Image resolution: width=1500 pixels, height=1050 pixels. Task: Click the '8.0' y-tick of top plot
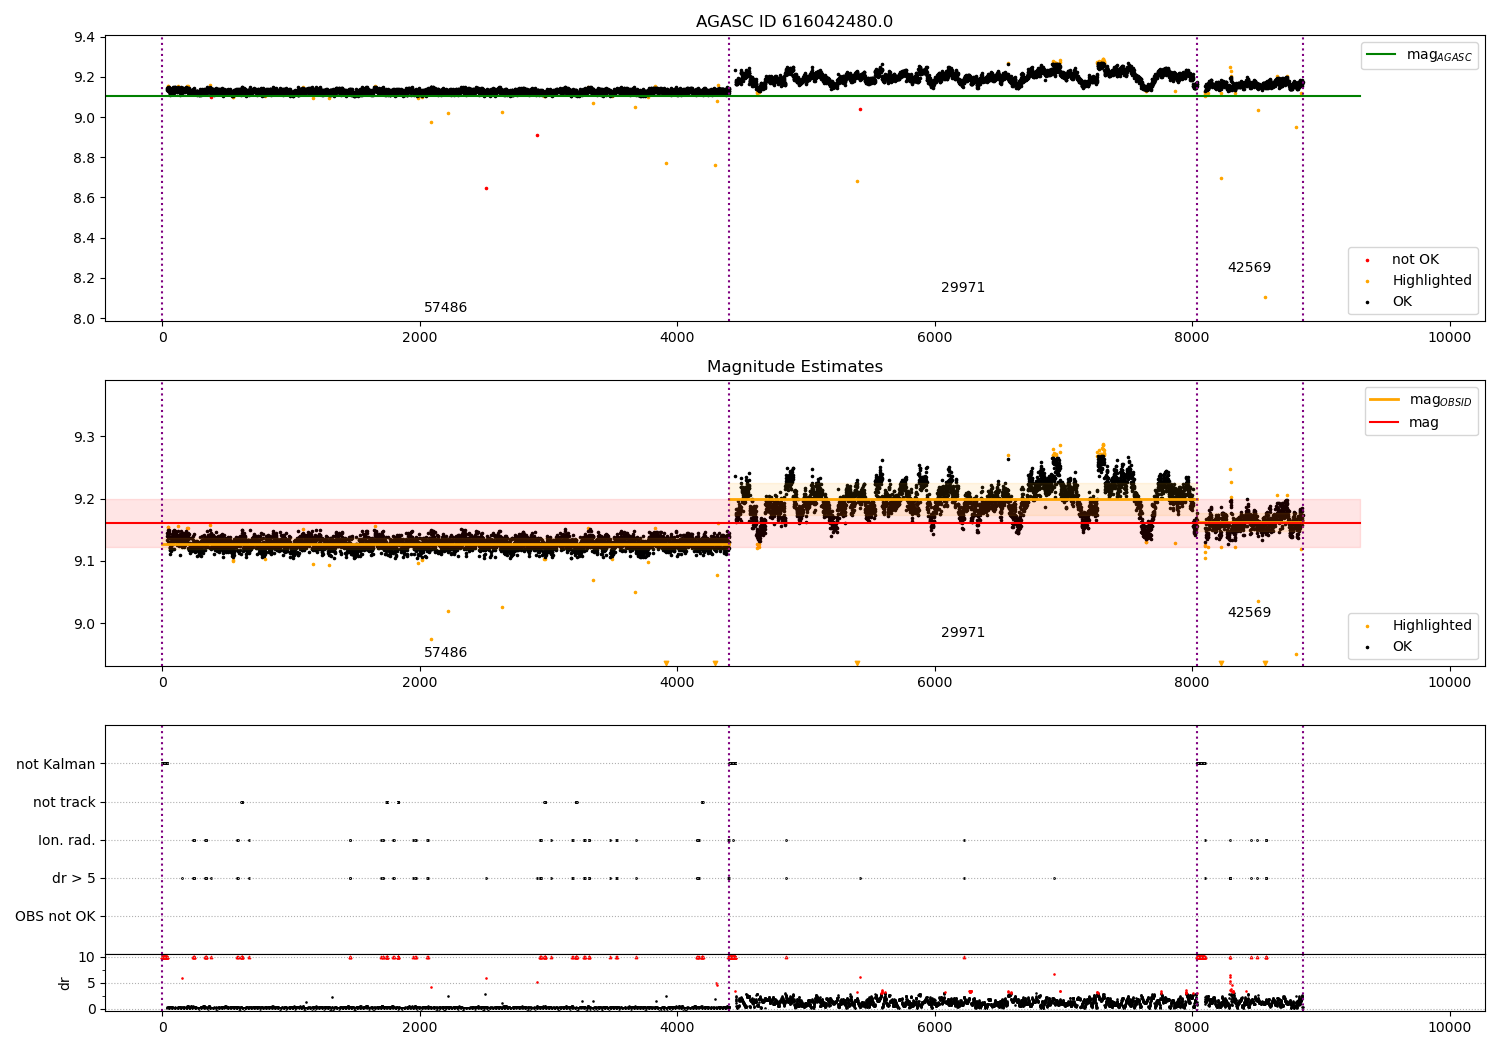tap(85, 319)
